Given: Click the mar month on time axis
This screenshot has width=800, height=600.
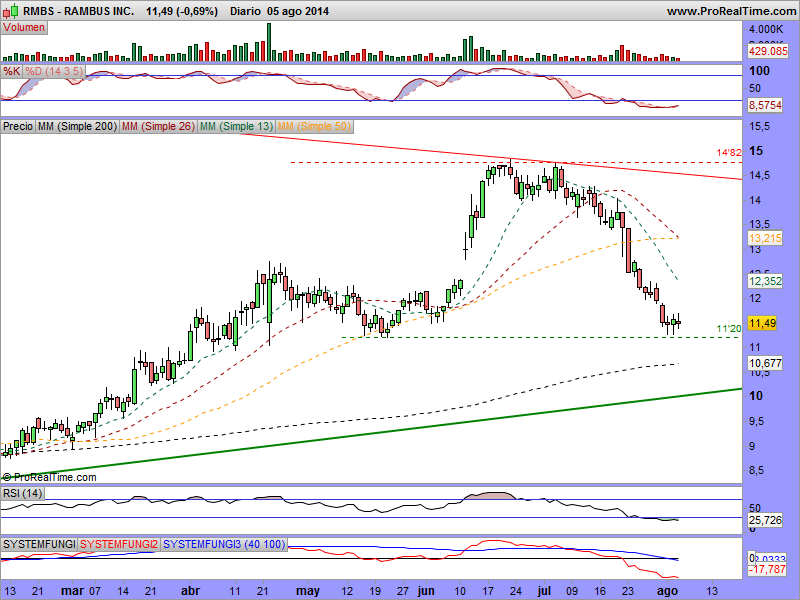Looking at the screenshot, I should (x=72, y=591).
